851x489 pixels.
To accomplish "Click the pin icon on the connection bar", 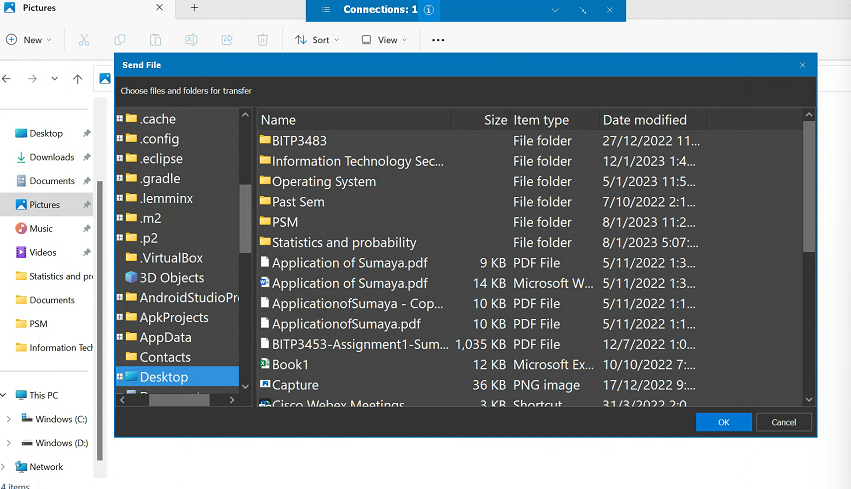I will pos(582,10).
